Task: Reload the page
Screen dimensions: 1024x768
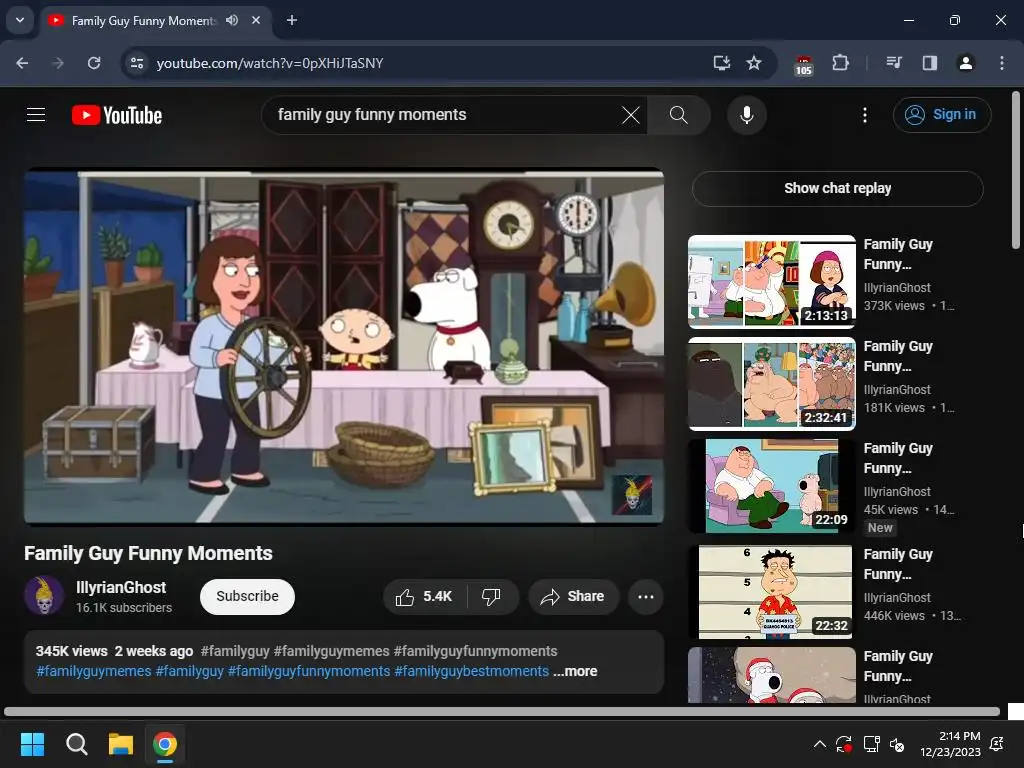Action: tap(94, 63)
